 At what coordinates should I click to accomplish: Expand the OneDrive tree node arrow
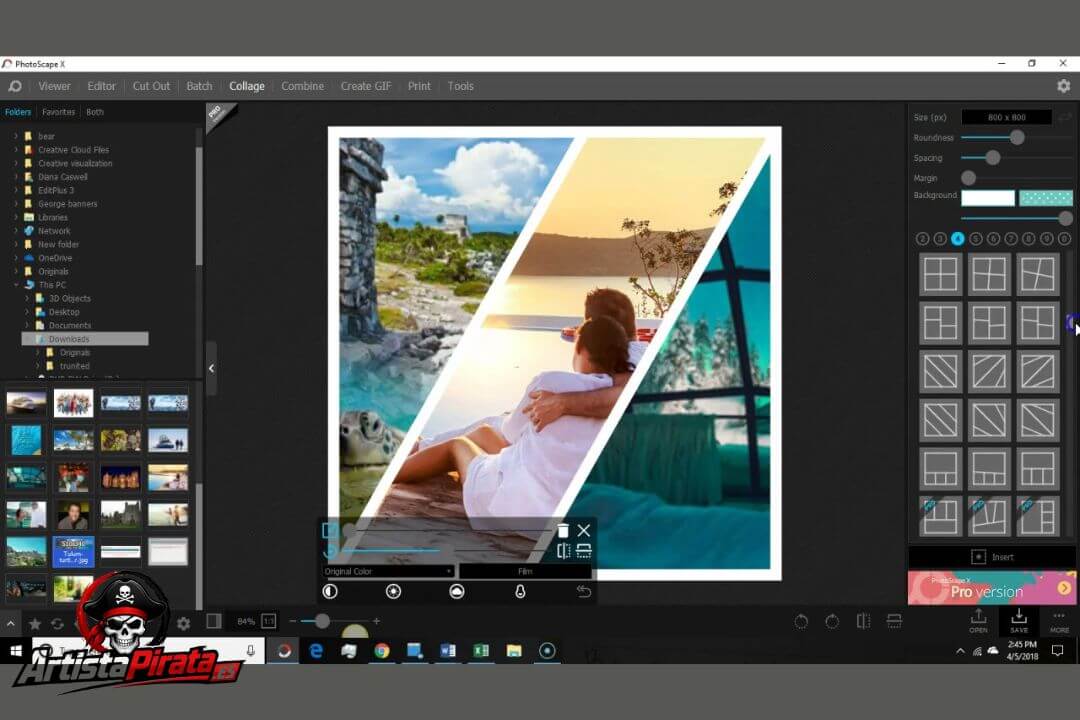[x=16, y=258]
